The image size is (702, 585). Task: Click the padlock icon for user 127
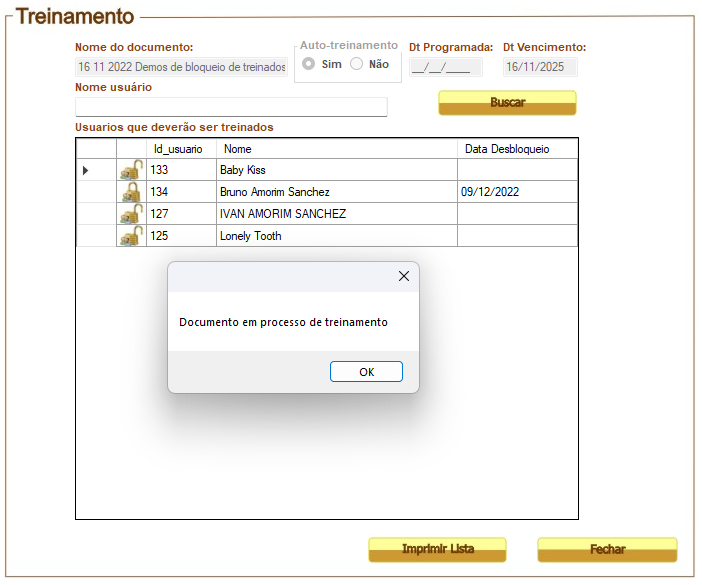[132, 214]
